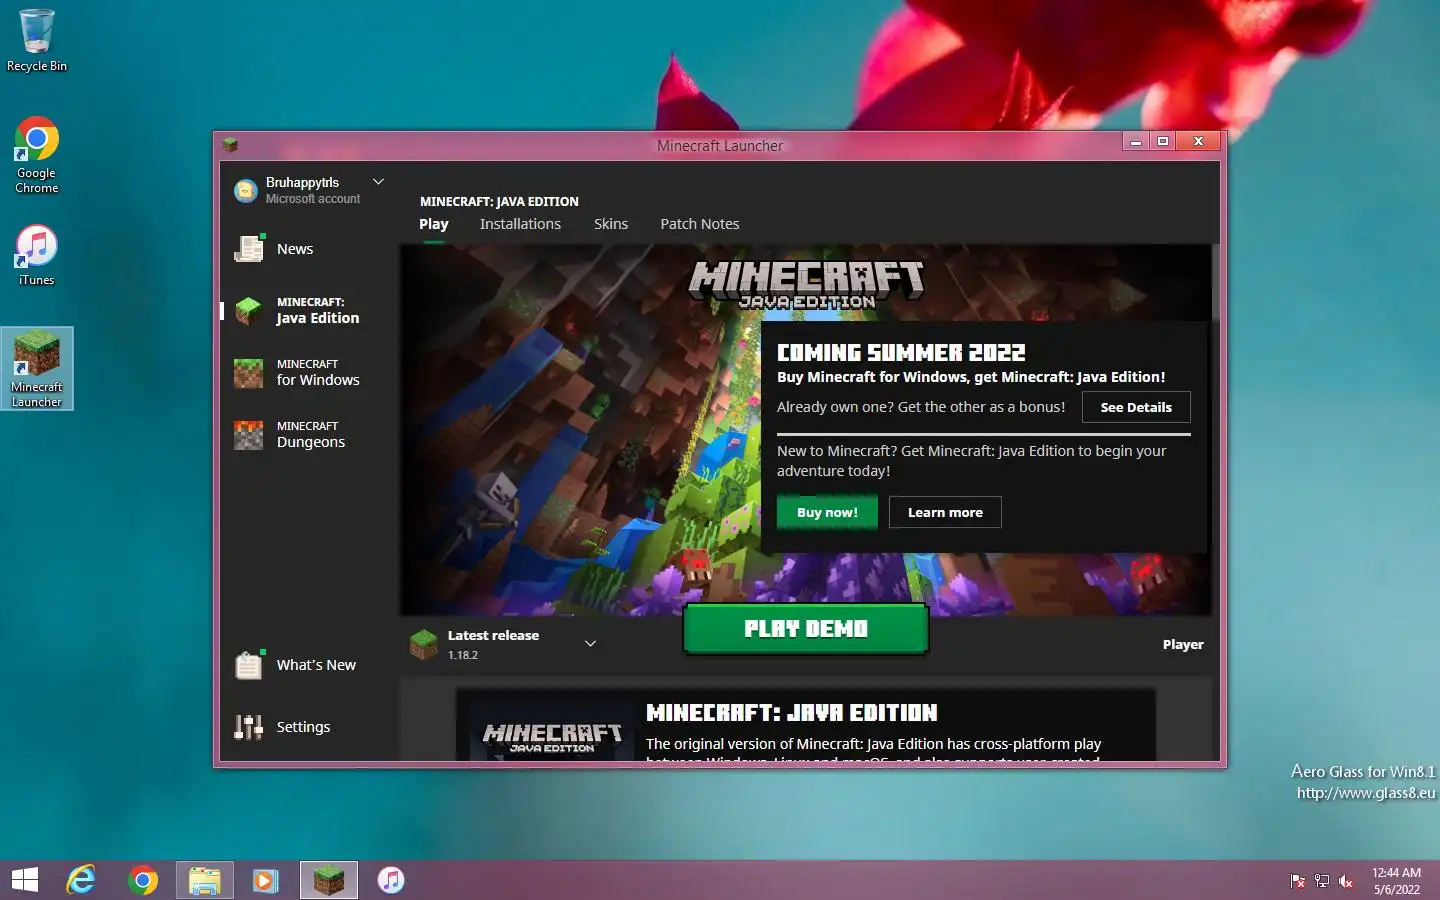1440x900 pixels.
Task: Open Internet Explorer from the taskbar
Action: tap(81, 880)
